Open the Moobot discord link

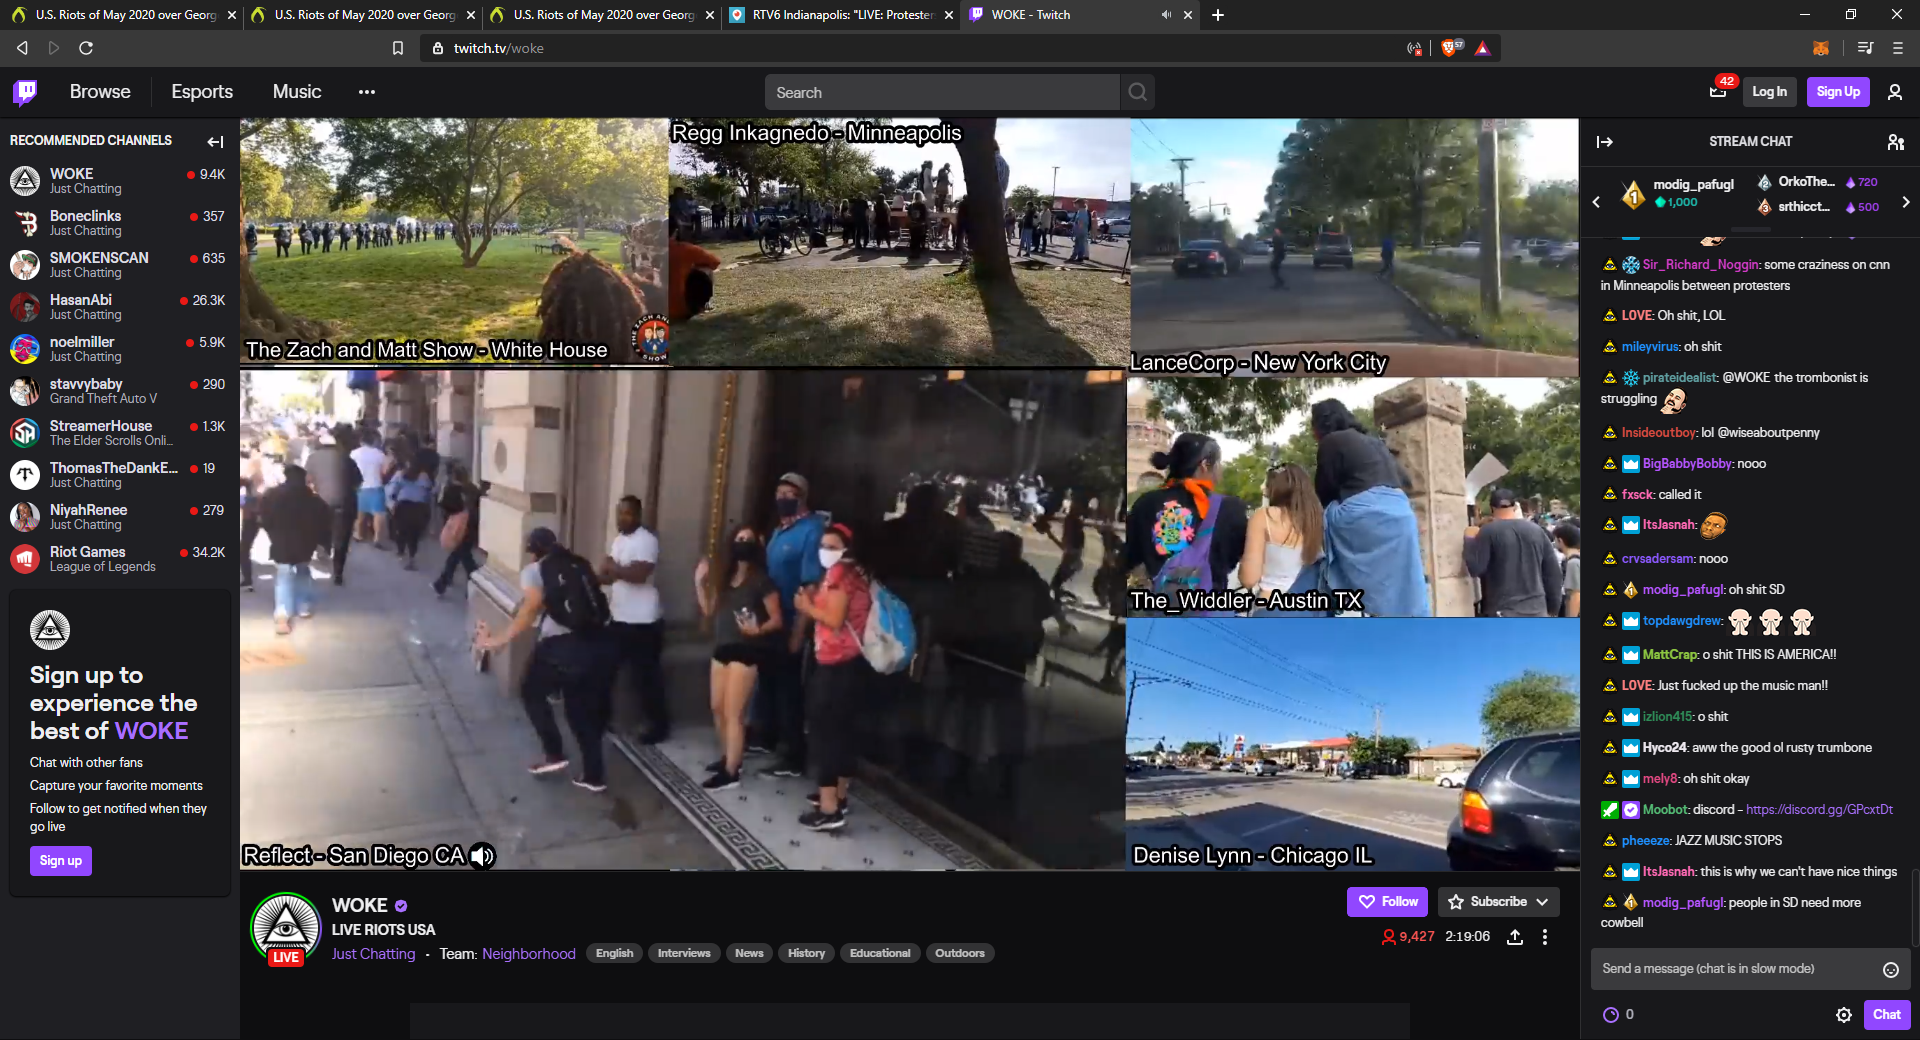click(1819, 810)
